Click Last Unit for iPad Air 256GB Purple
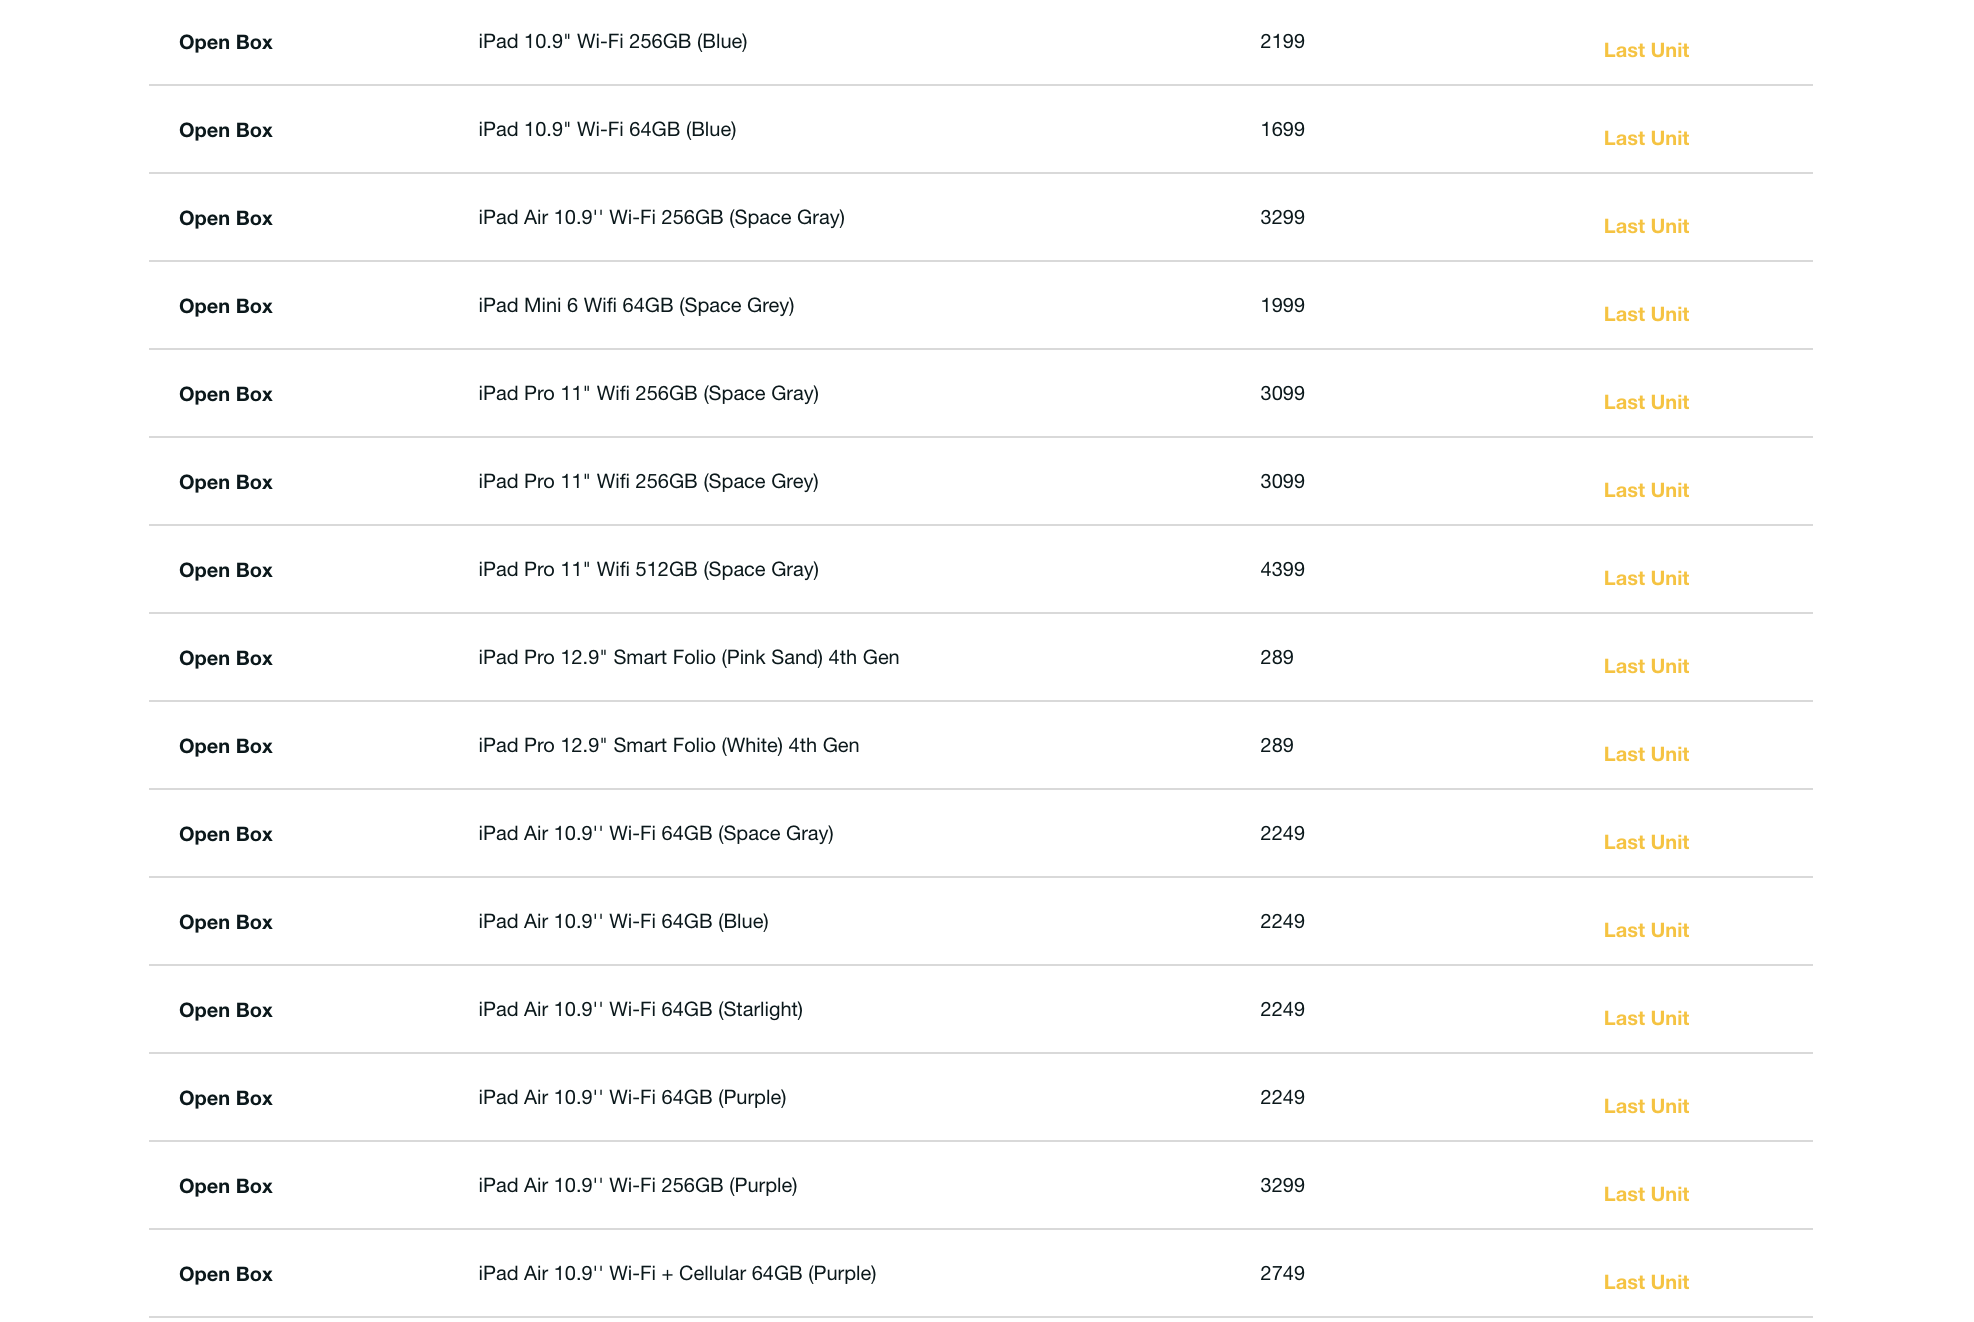This screenshot has width=1974, height=1322. point(1645,1194)
